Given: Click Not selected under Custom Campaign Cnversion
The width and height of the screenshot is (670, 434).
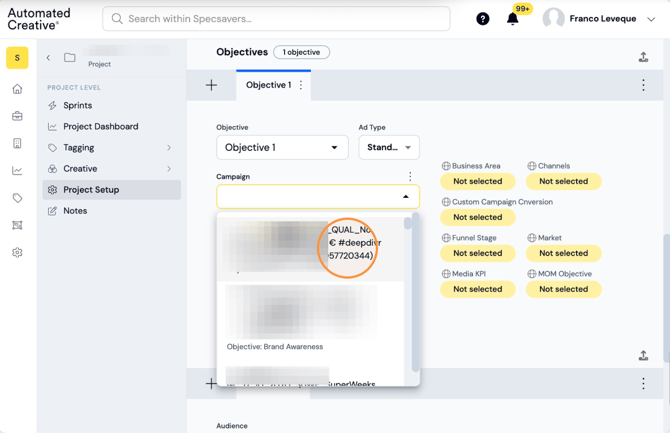Looking at the screenshot, I should 478,217.
